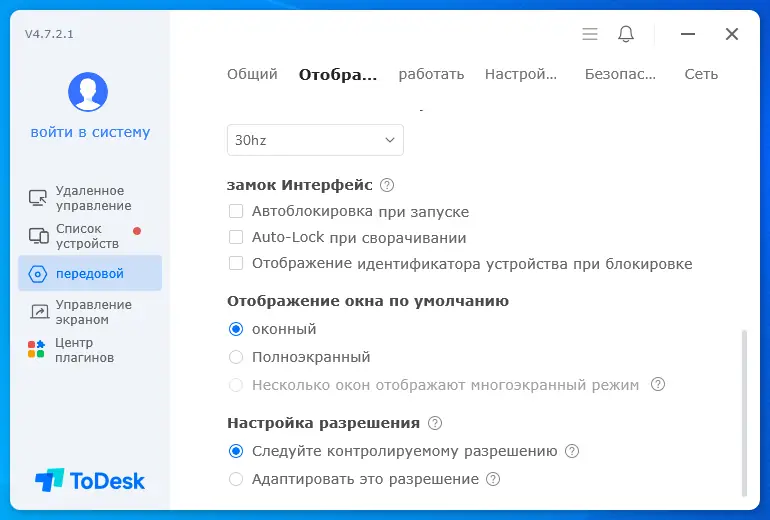Switch to the Сеть tab

pyautogui.click(x=701, y=74)
